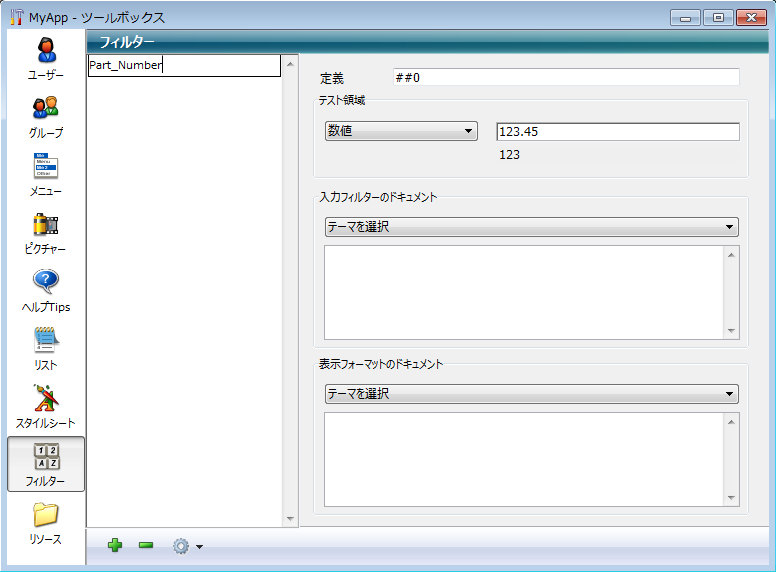Open the グループ (Groups) section icon
This screenshot has width=776, height=572.
point(45,108)
